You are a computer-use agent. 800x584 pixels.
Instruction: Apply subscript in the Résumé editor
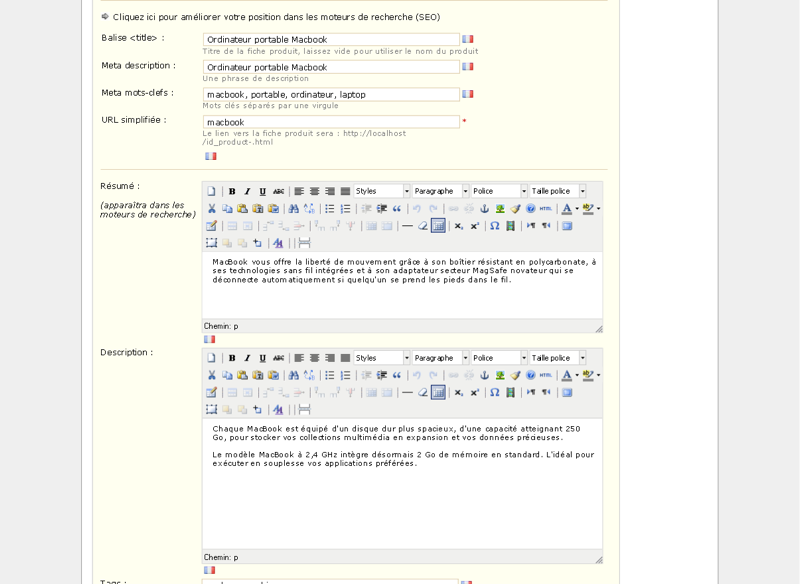pos(459,226)
